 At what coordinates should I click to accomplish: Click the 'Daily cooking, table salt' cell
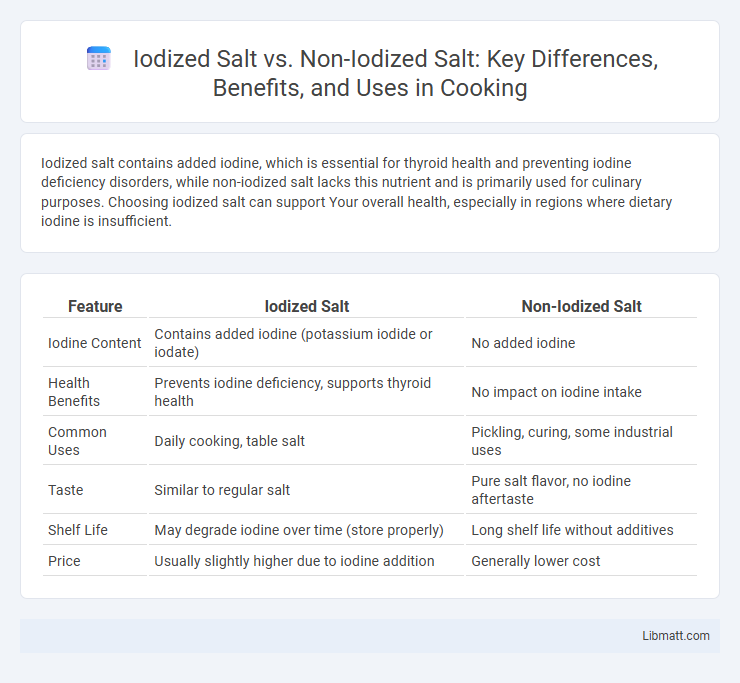pos(306,441)
